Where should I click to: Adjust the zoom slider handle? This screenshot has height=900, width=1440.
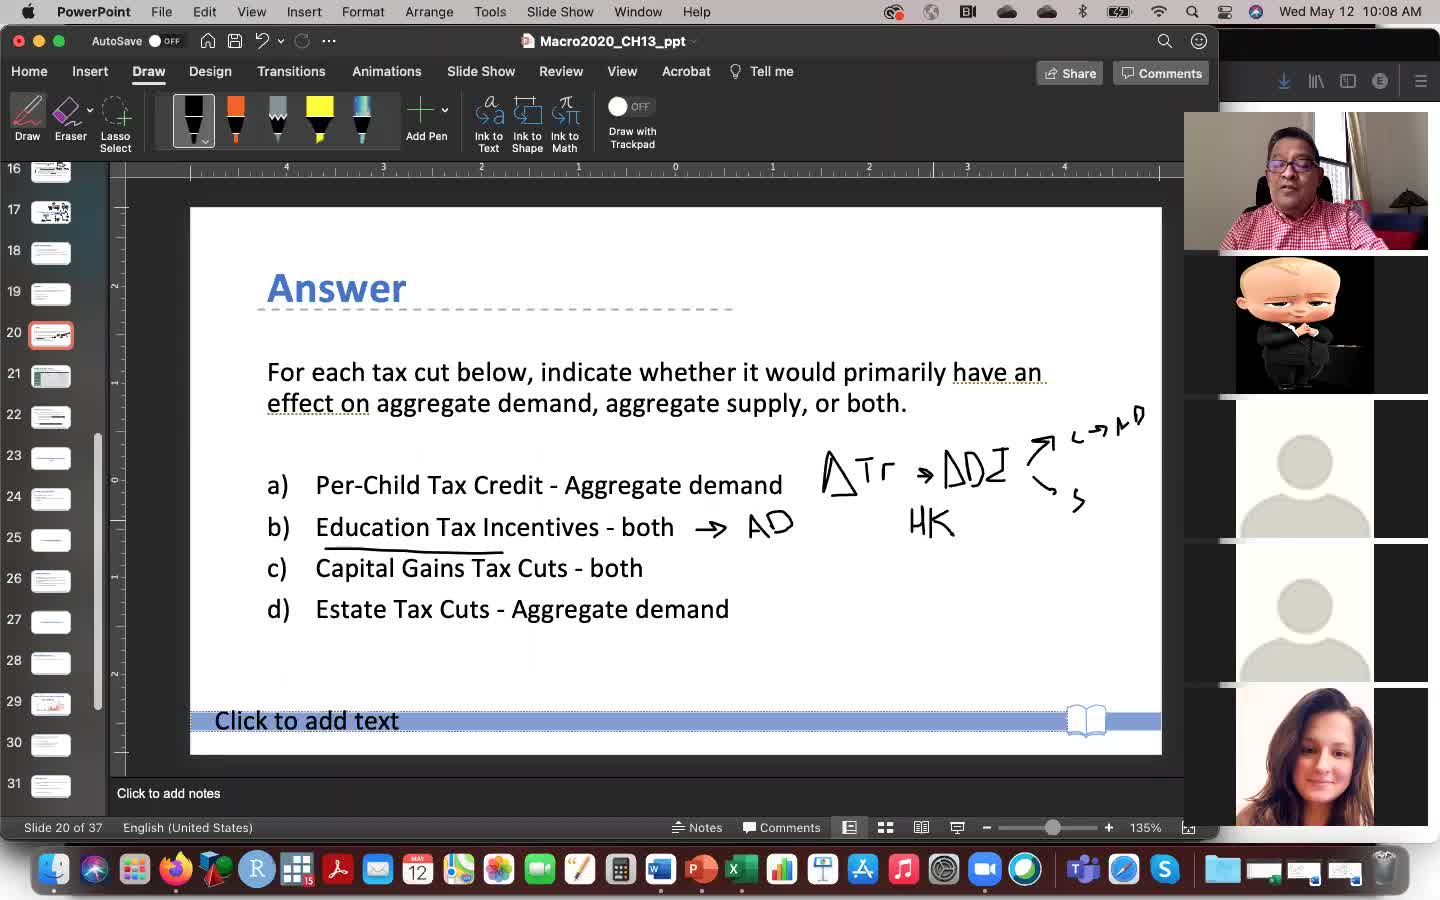click(1052, 828)
